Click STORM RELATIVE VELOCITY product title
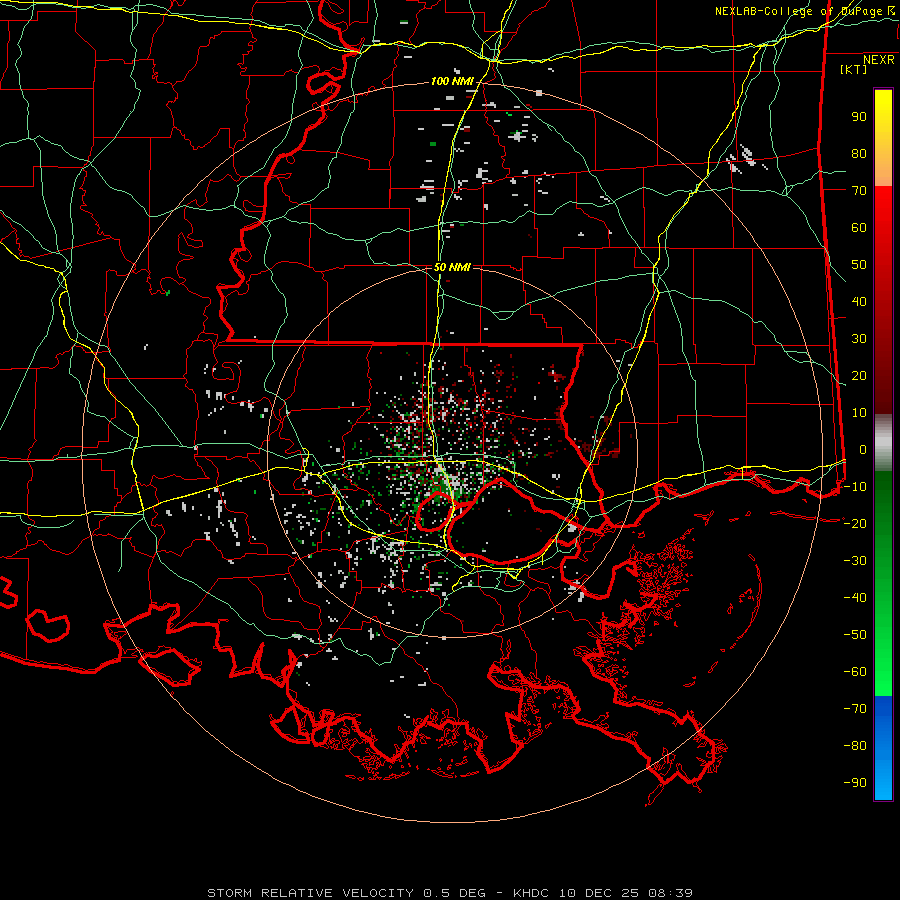Image resolution: width=900 pixels, height=900 pixels. 310,893
